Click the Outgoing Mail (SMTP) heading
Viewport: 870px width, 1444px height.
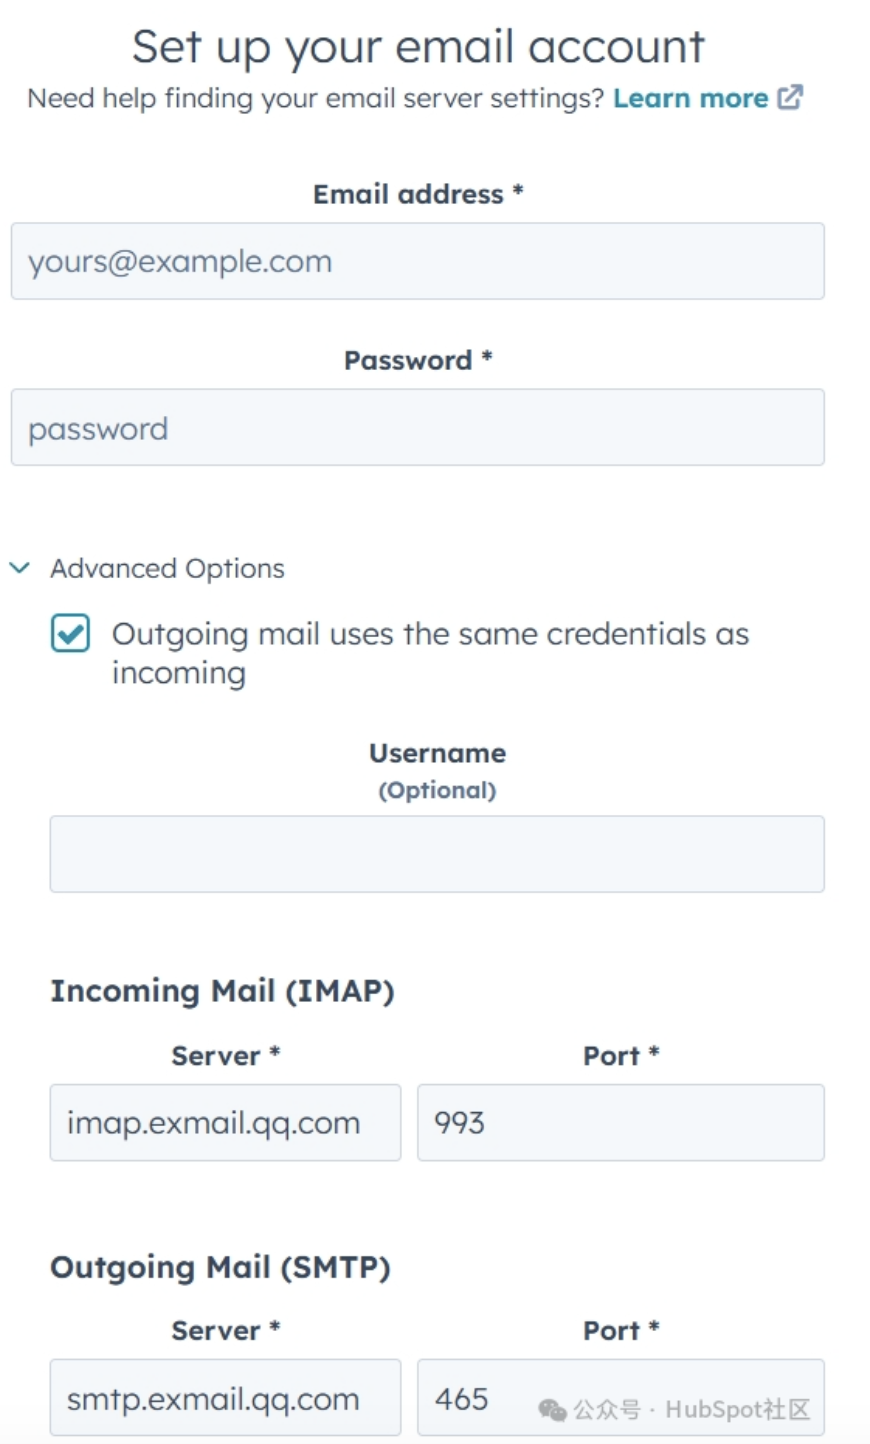click(220, 1267)
